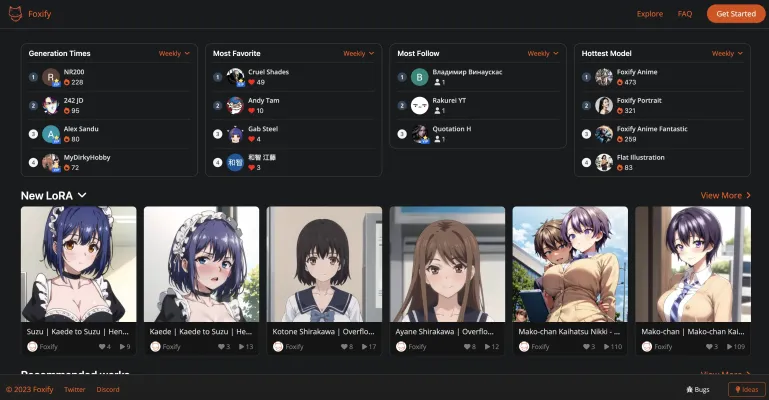The height and width of the screenshot is (400, 769).
Task: Click the Ideas button in footer
Action: [747, 389]
